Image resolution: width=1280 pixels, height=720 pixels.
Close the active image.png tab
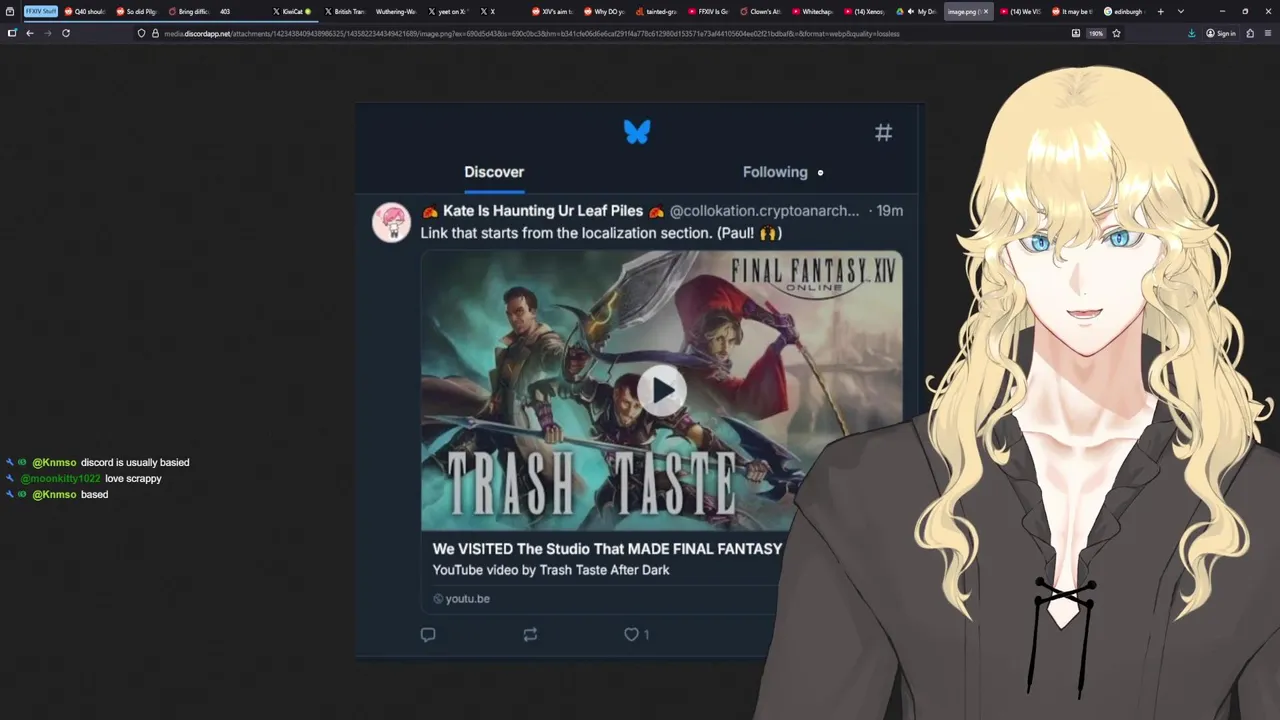[985, 11]
